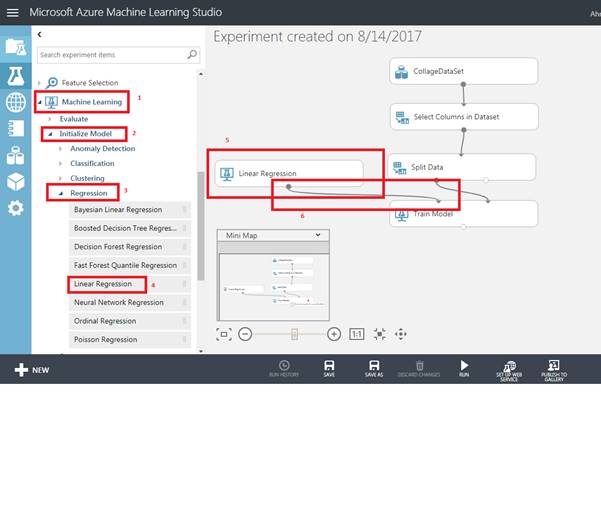Click the palette scrollbar down arrow
Screen dimensions: 601x517
(x=201, y=351)
